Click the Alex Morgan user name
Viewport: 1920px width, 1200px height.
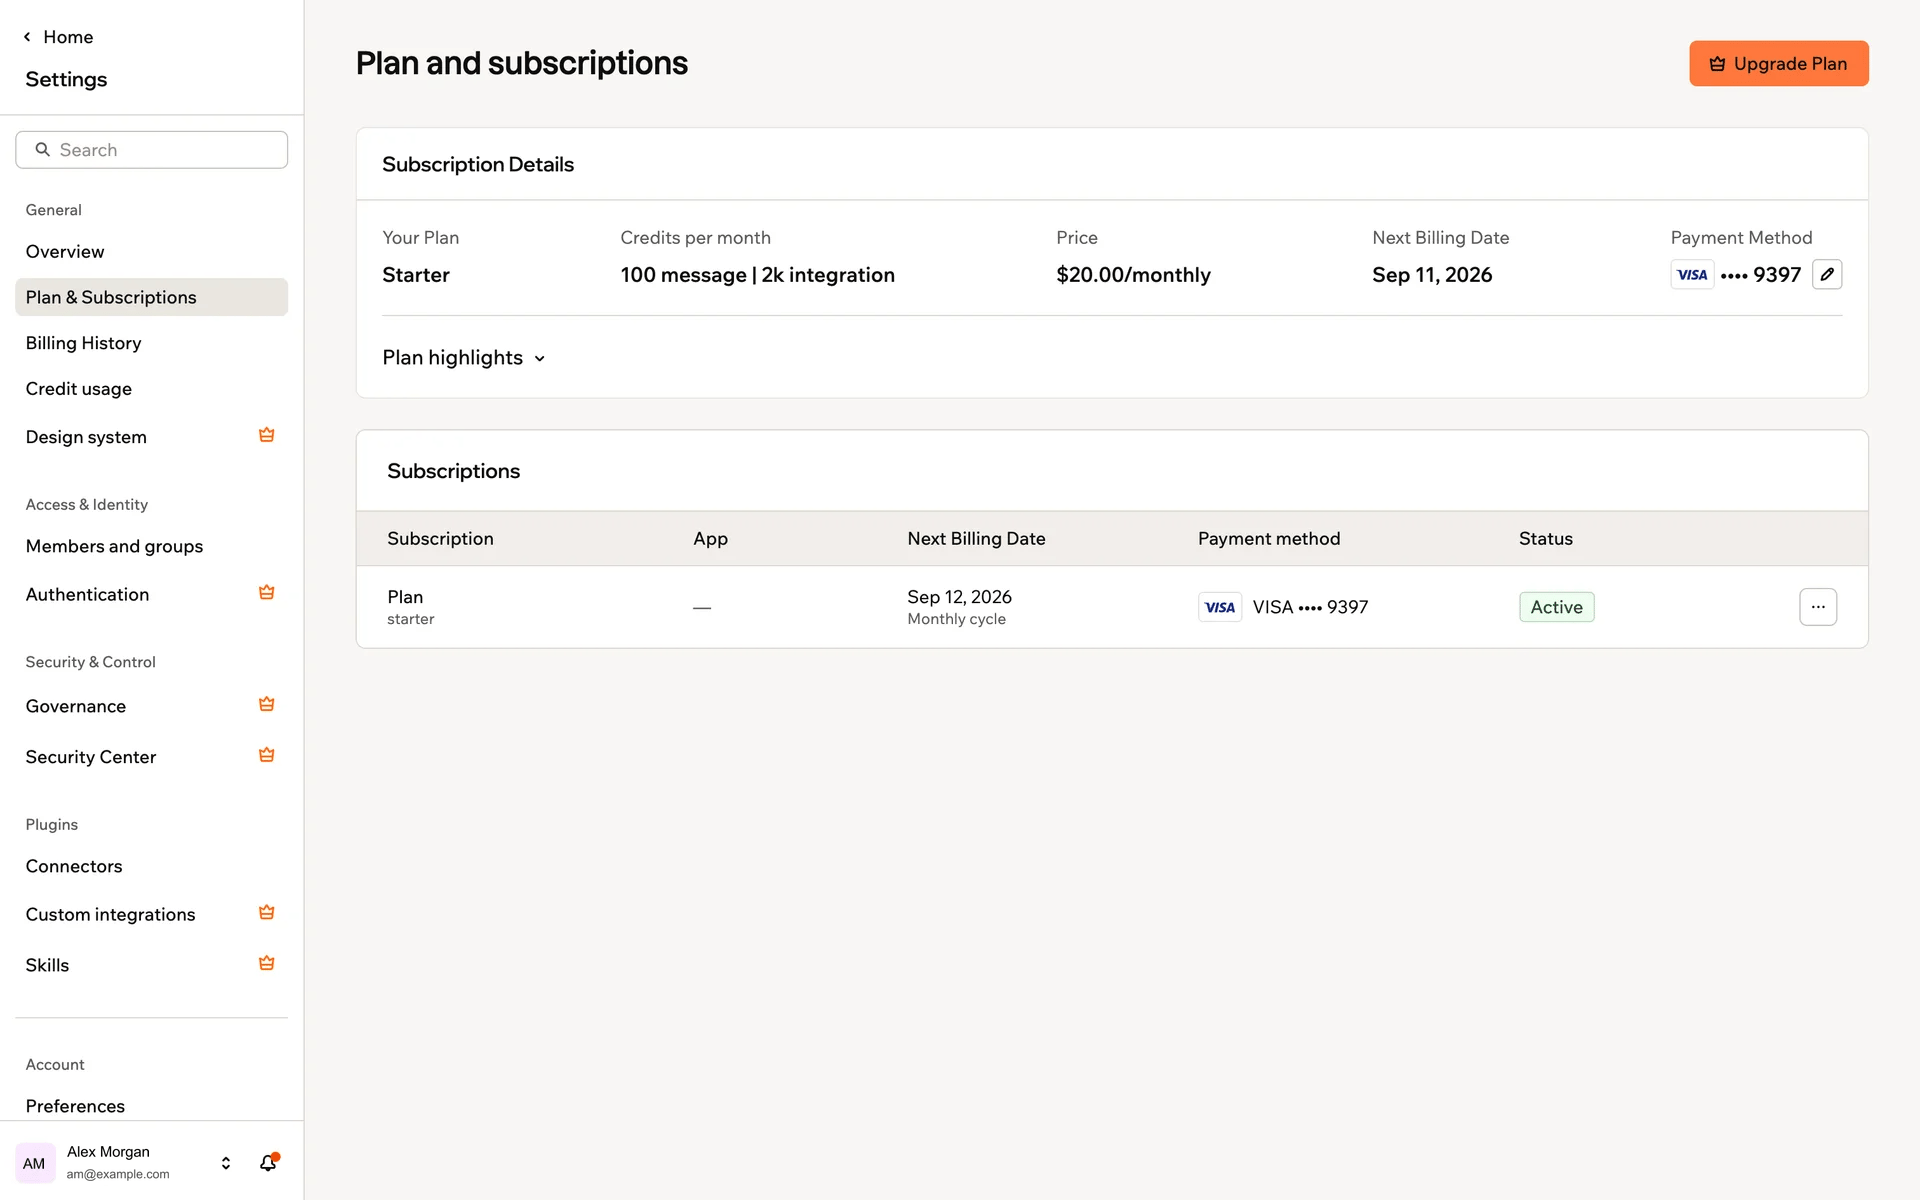(108, 1152)
